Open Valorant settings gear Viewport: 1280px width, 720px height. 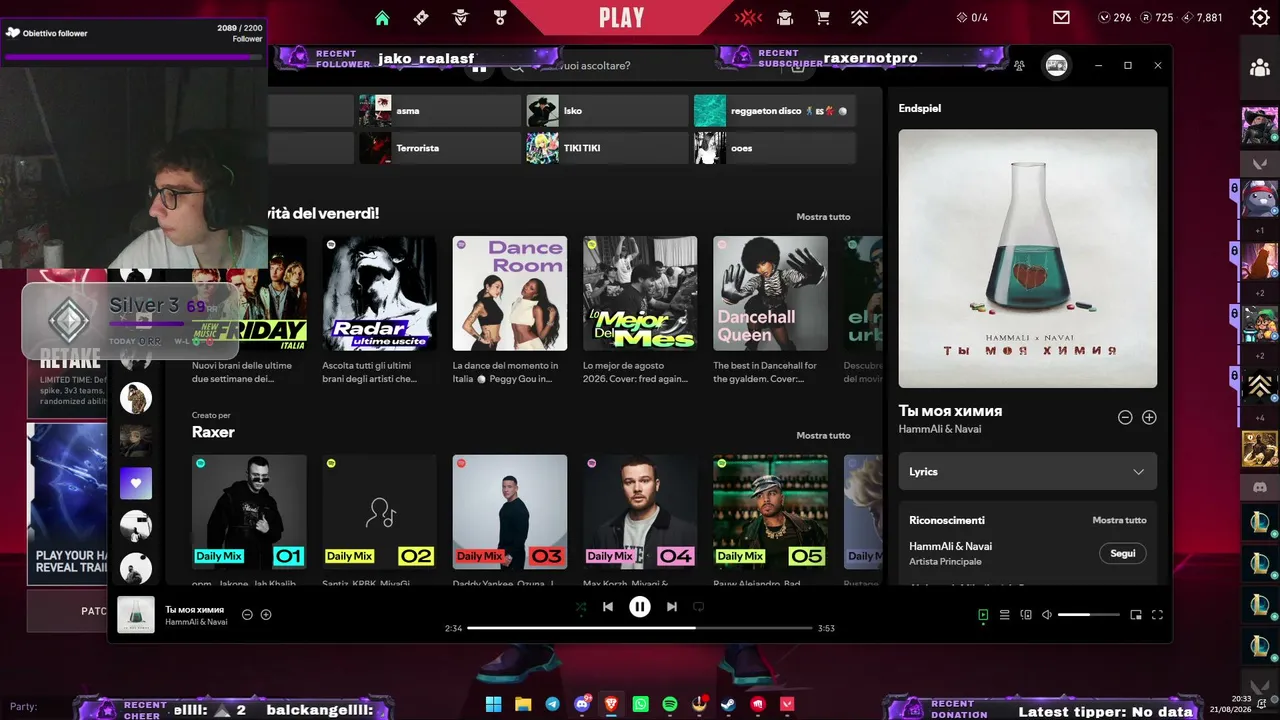click(x=1260, y=17)
